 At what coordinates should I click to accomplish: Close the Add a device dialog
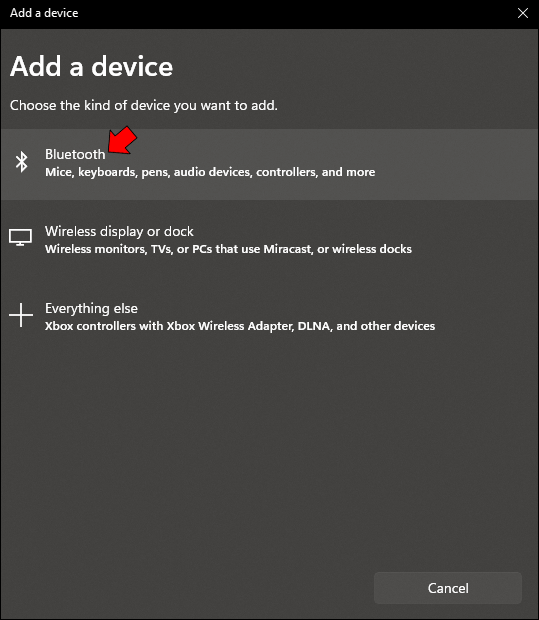click(x=523, y=13)
